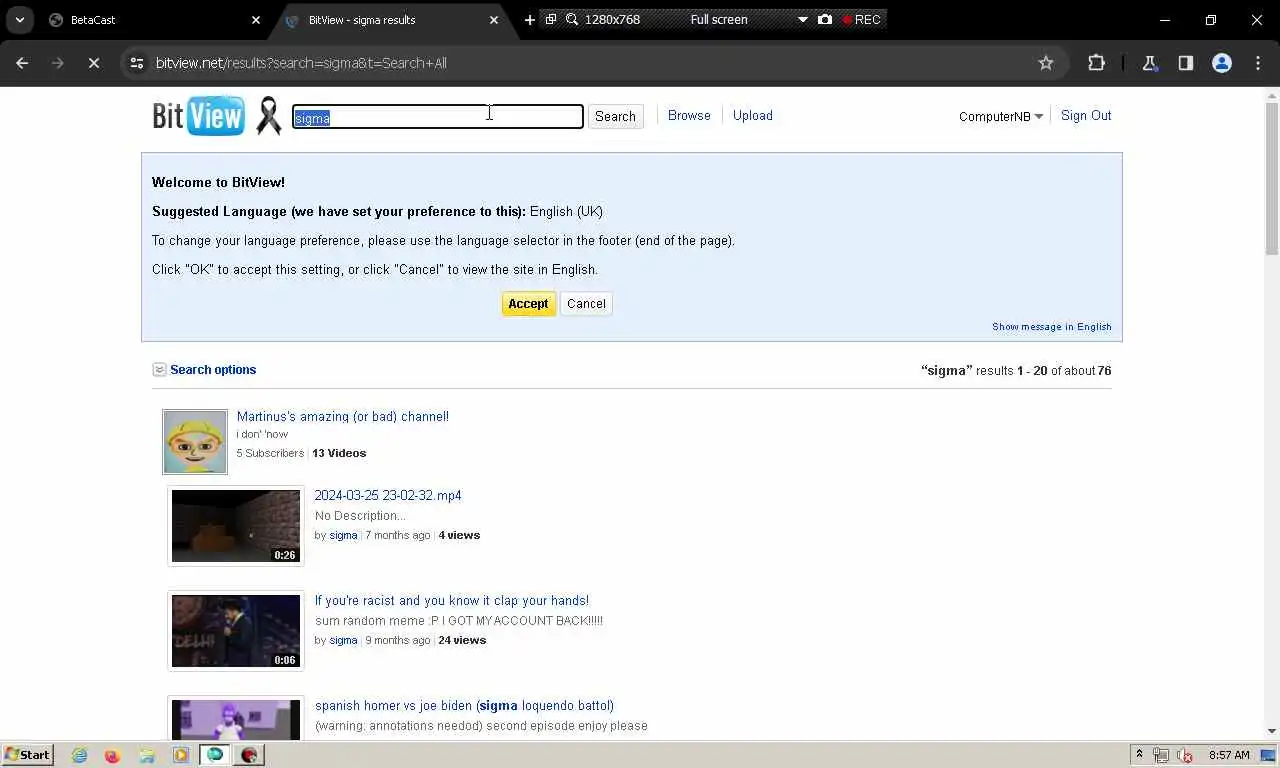
Task: Open Martinus's channel avatar thumbnail
Action: click(x=195, y=441)
